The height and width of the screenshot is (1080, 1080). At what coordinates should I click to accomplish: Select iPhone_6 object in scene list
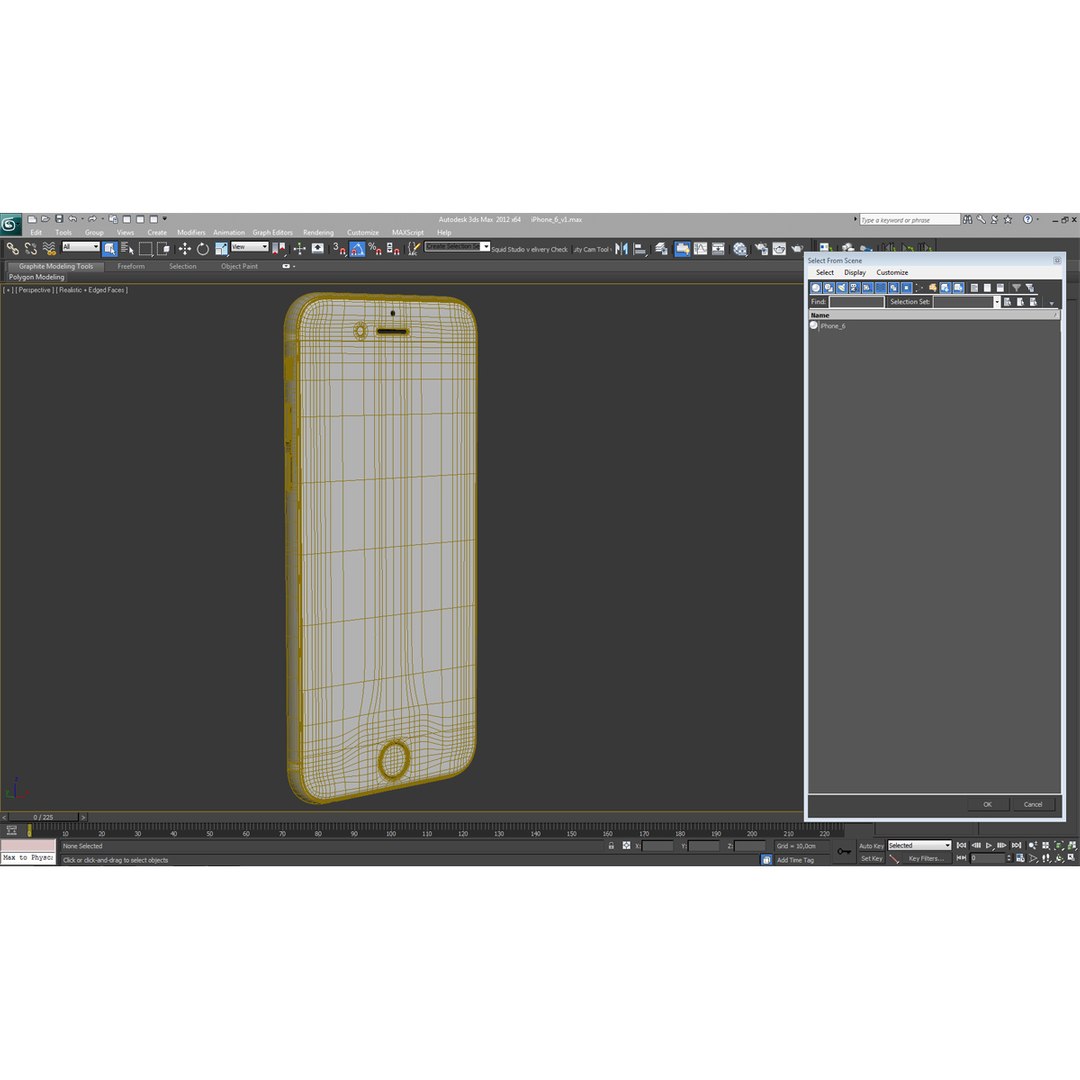(x=832, y=326)
